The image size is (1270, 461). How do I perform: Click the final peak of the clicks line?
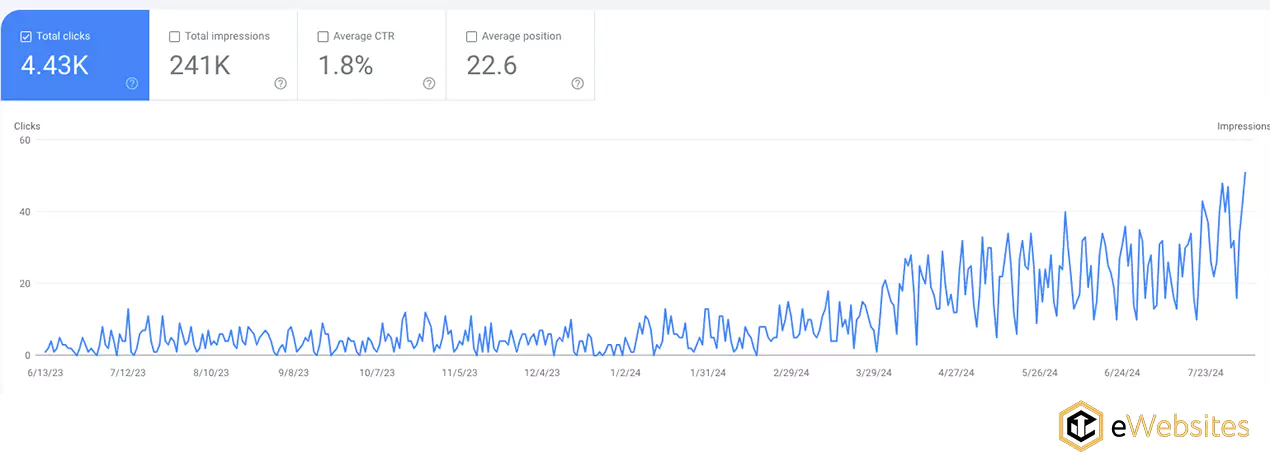[x=1245, y=172]
